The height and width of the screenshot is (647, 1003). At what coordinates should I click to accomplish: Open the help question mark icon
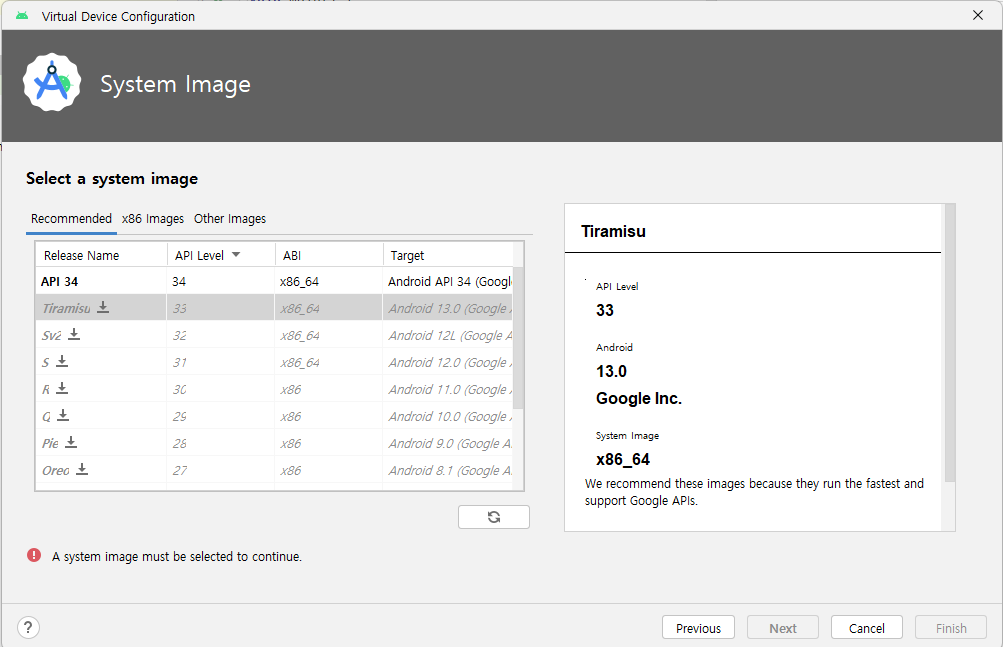click(28, 627)
